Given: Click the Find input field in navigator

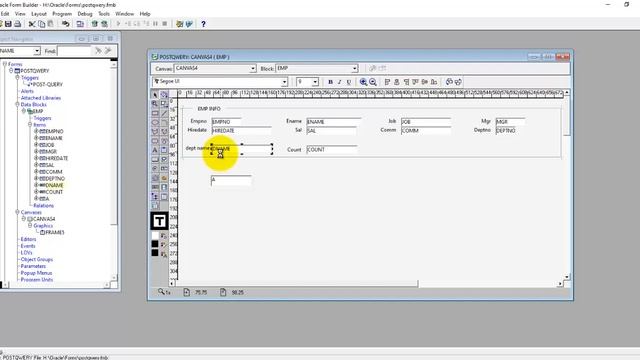Looking at the screenshot, I should 75,51.
